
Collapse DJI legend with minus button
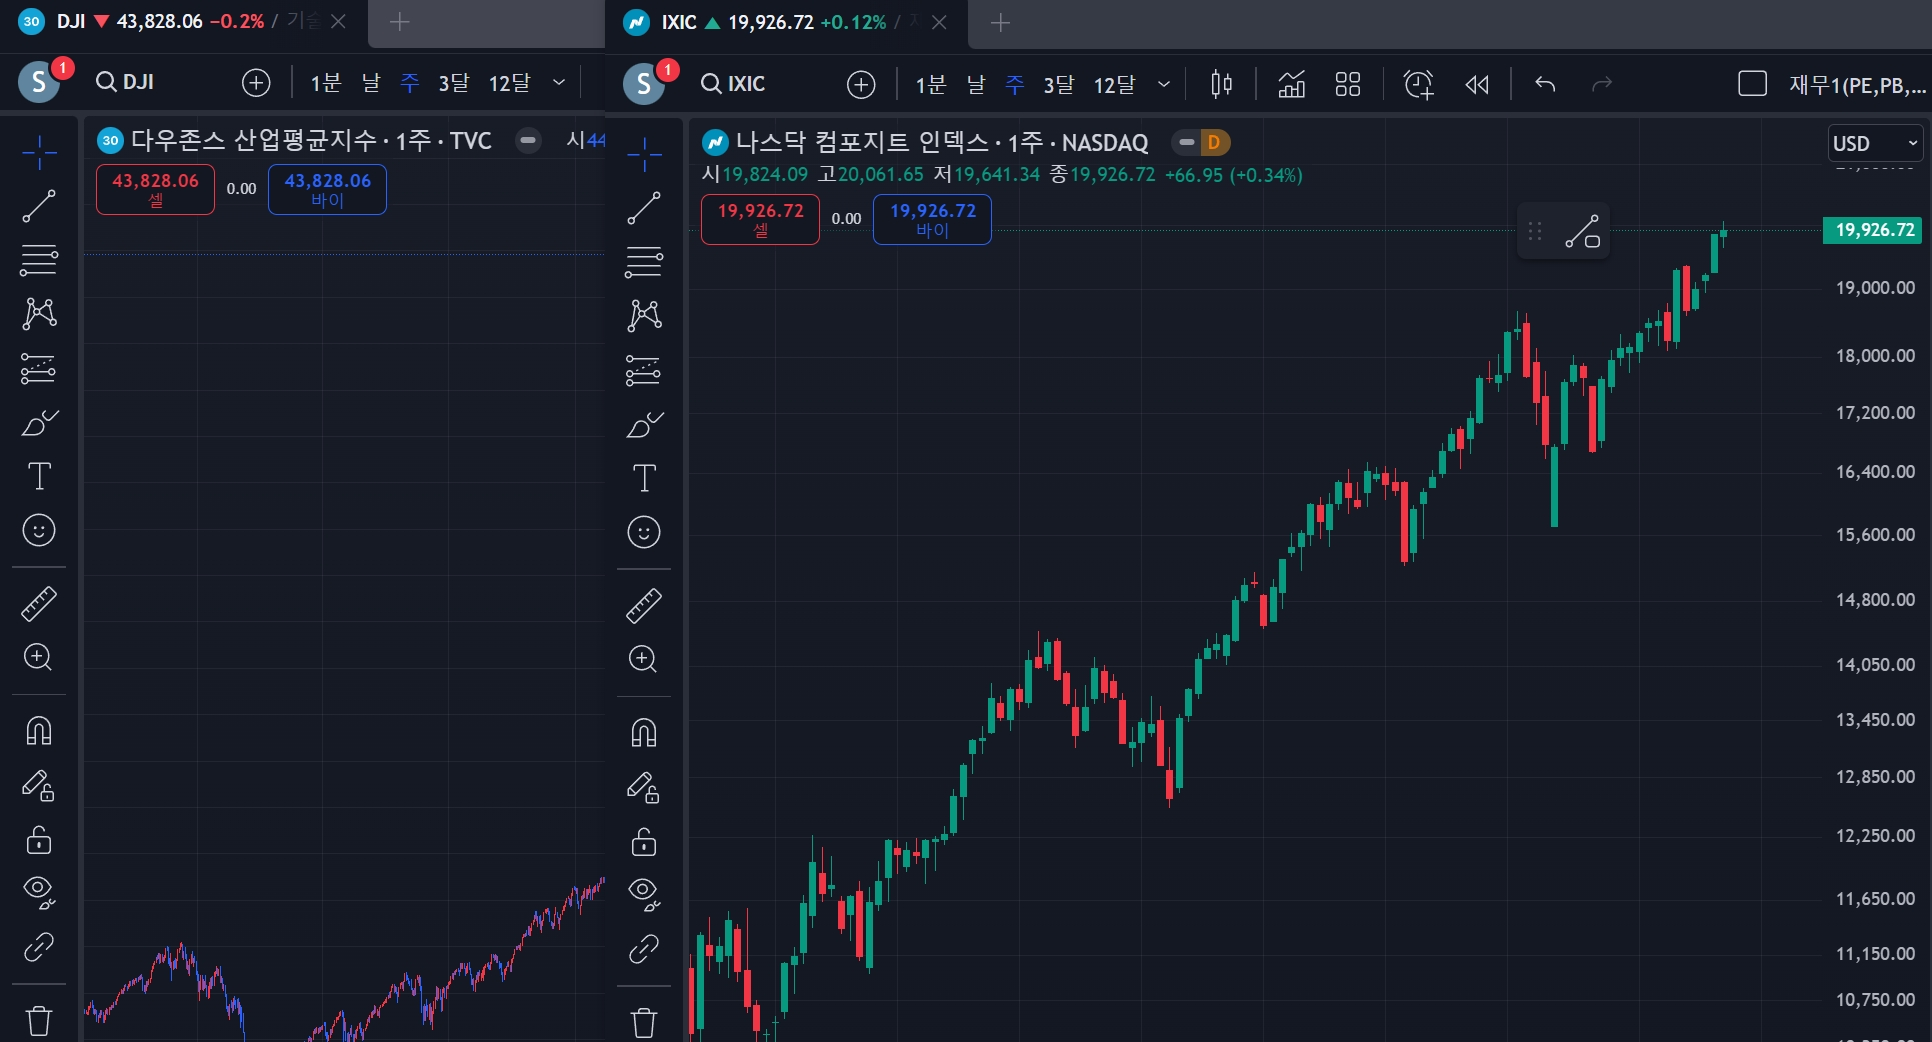pyautogui.click(x=528, y=140)
